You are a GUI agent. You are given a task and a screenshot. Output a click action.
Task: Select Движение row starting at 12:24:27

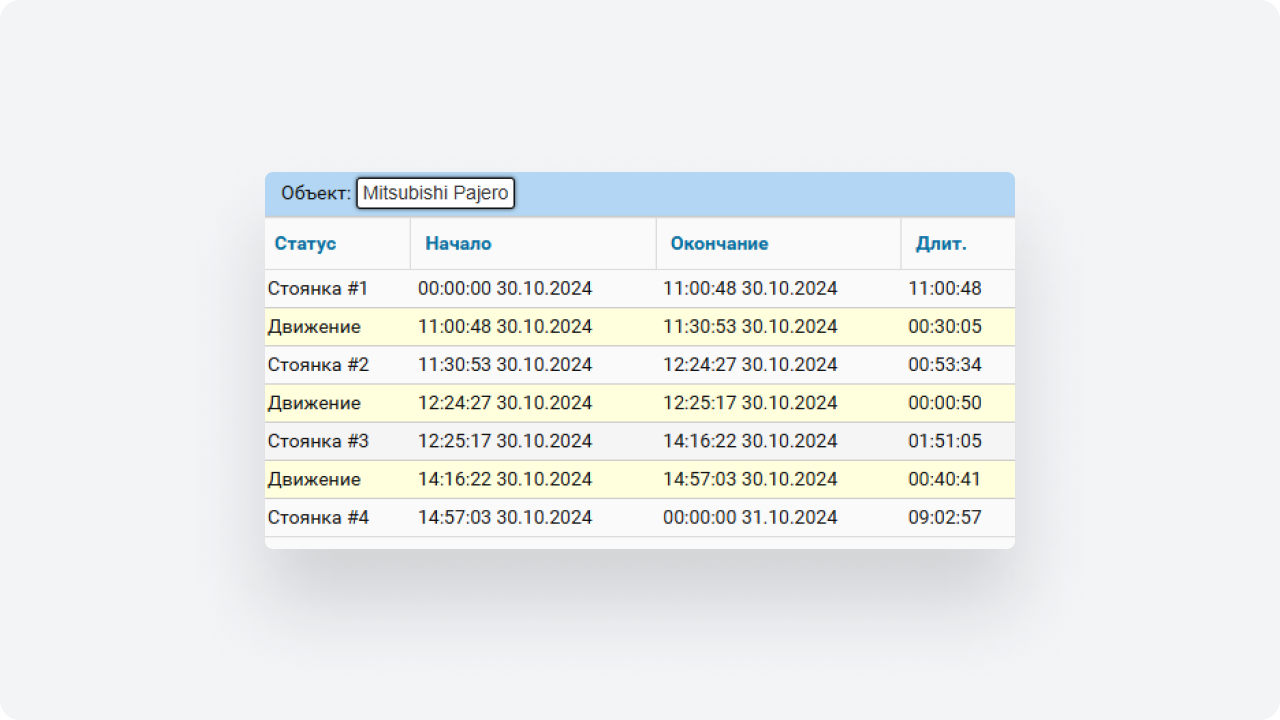tap(314, 403)
